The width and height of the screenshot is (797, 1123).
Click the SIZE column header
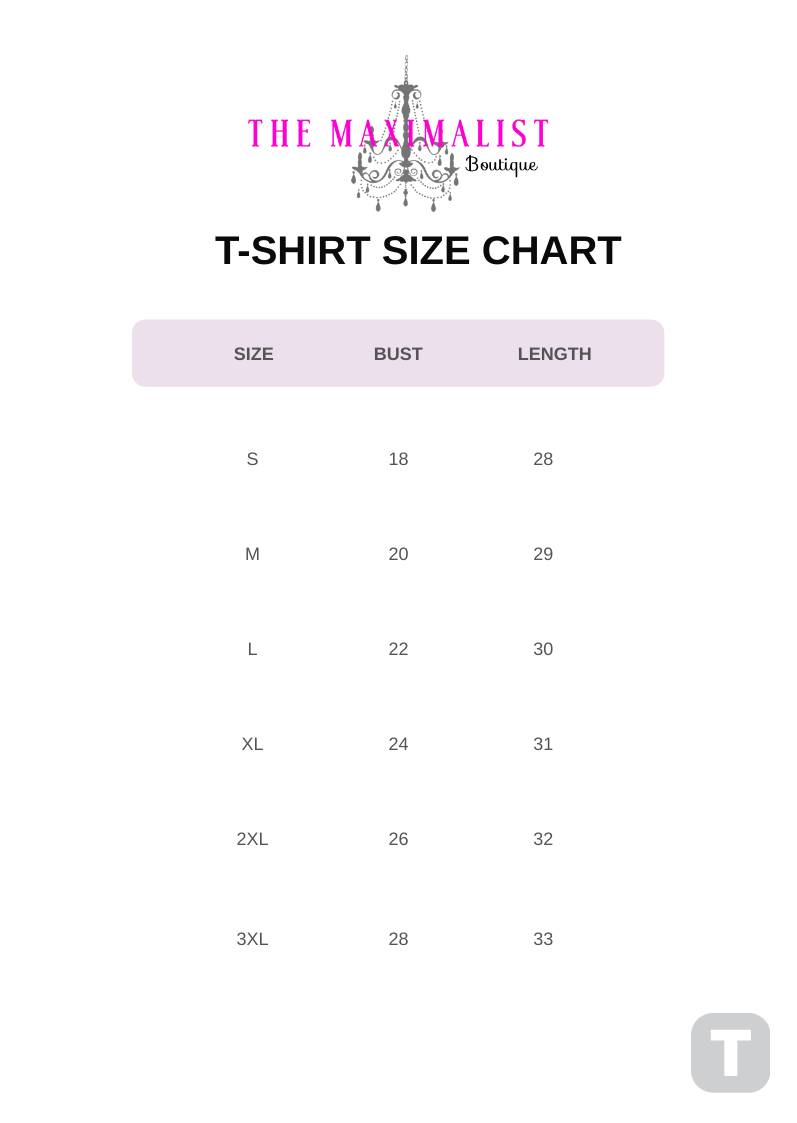coord(253,354)
